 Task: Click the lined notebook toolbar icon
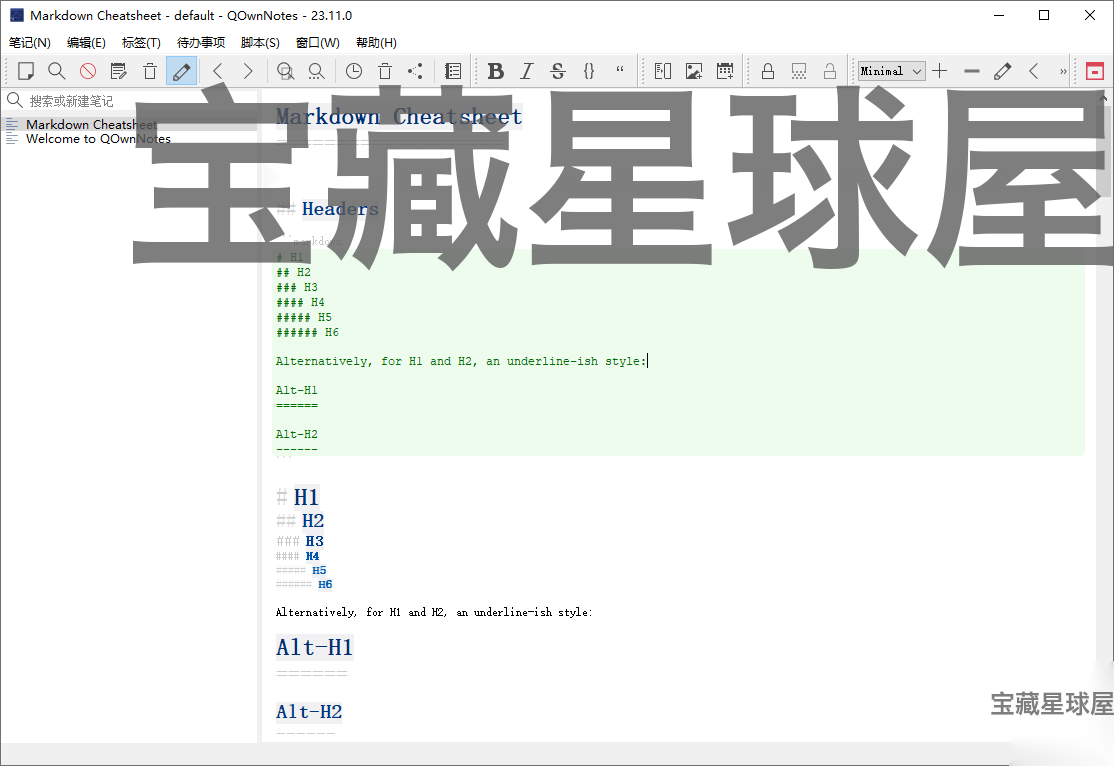click(453, 71)
